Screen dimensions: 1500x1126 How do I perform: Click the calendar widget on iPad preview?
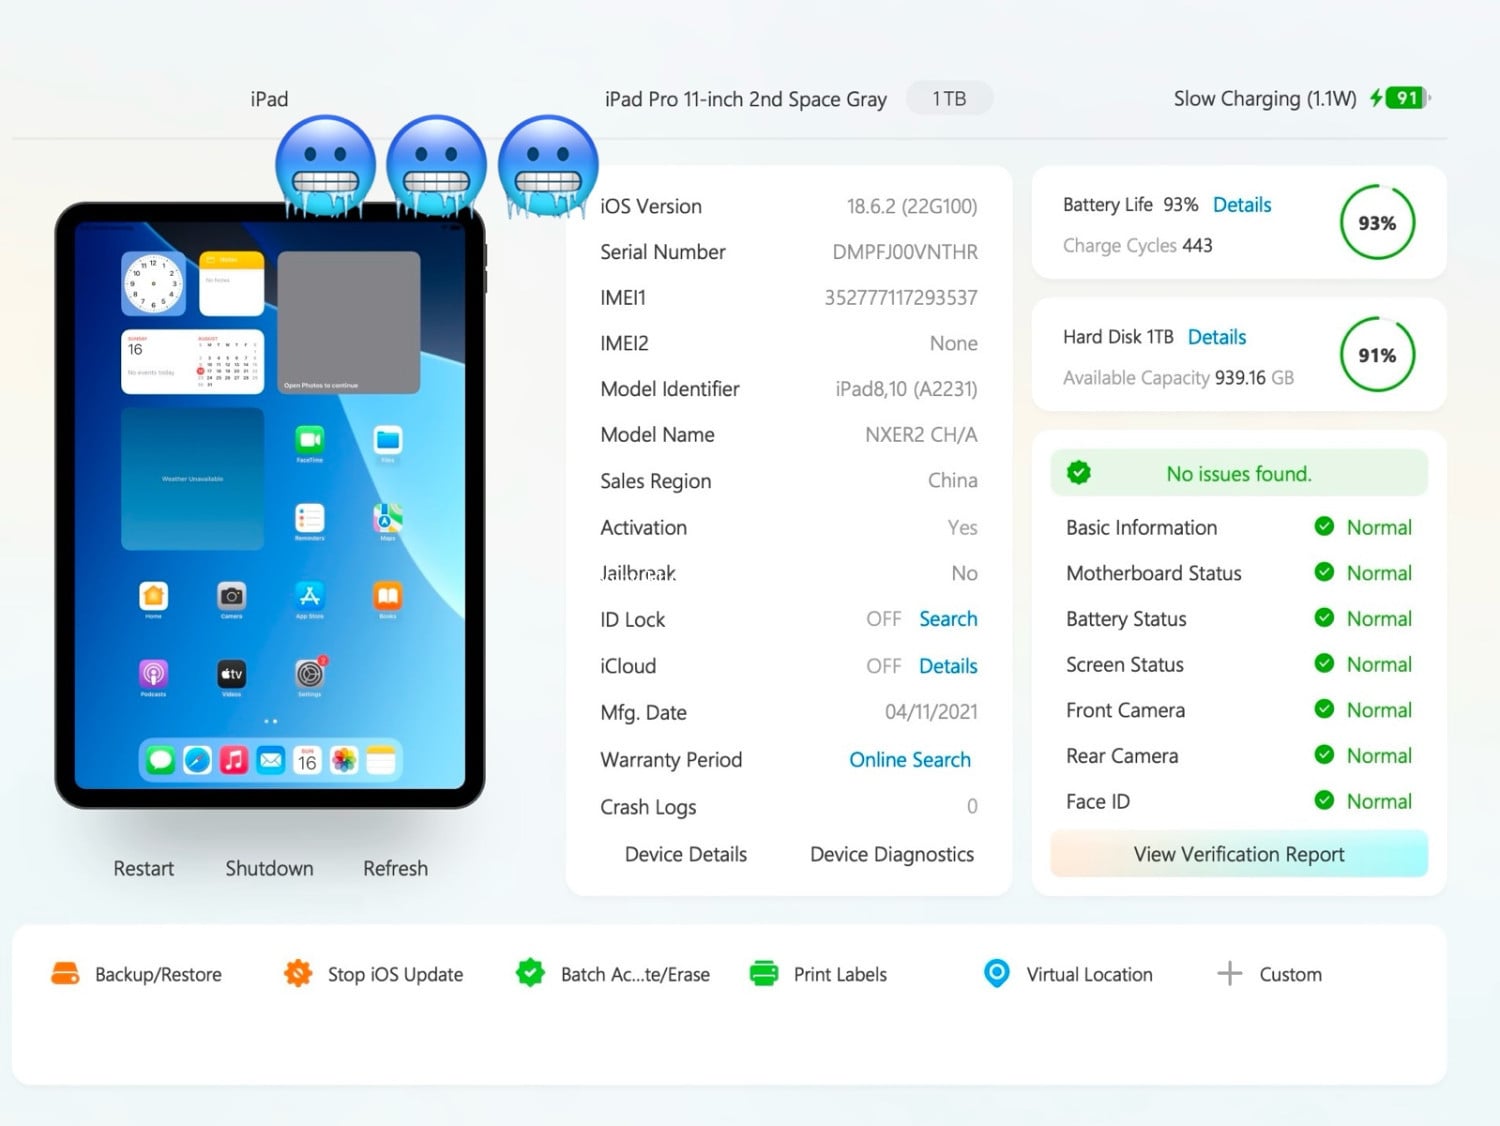[x=193, y=362]
